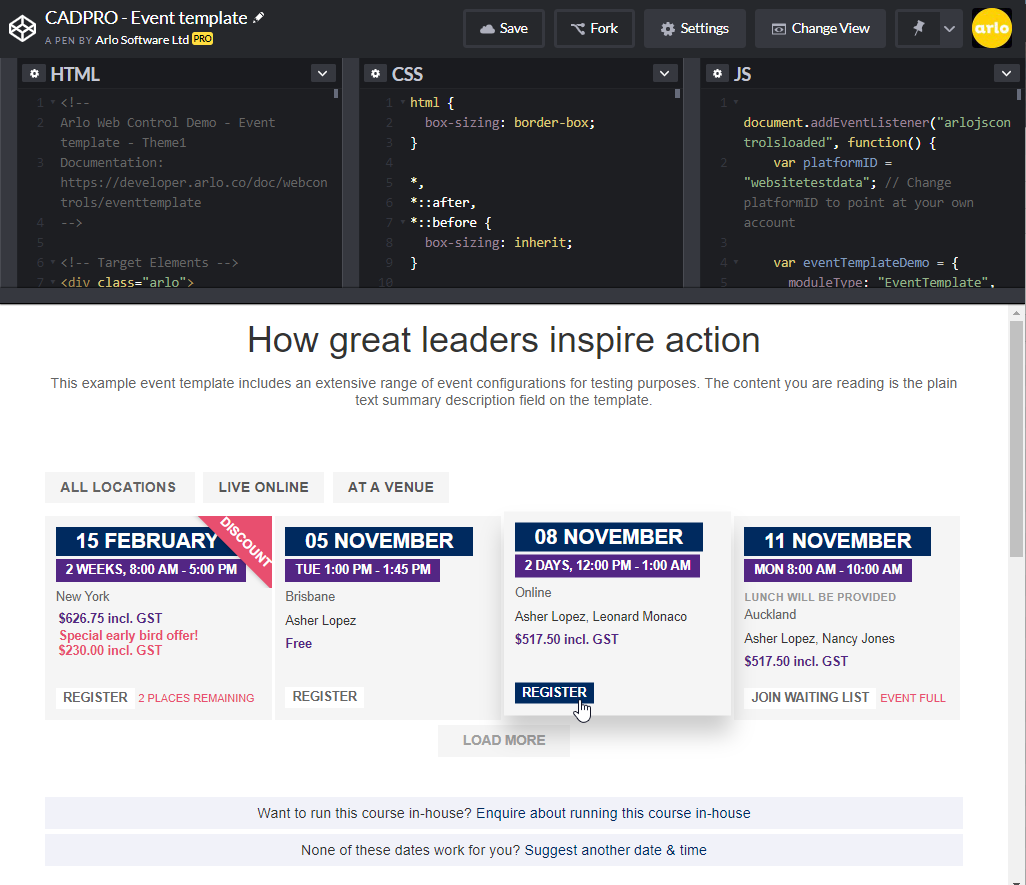
Task: Register for the 08 November event
Action: (554, 692)
